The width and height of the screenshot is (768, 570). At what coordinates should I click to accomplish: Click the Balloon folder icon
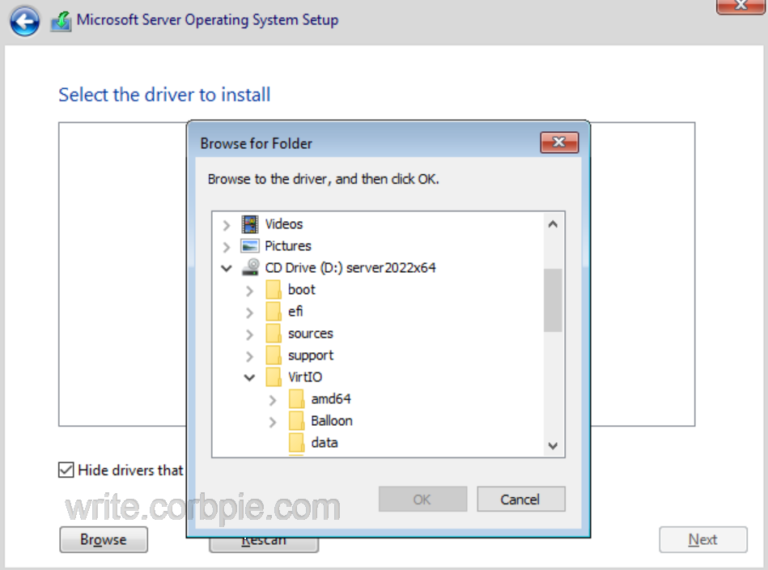point(296,421)
